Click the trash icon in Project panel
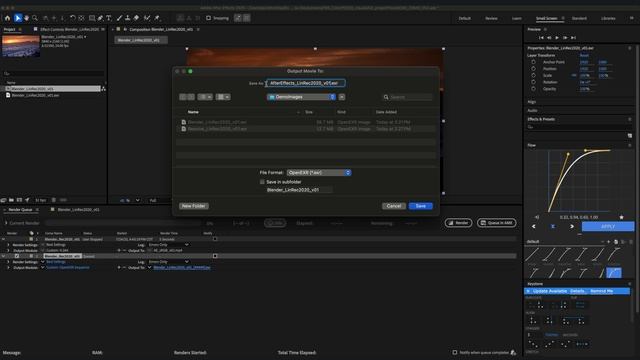Screen dimensions: 640x360 pos(53,200)
